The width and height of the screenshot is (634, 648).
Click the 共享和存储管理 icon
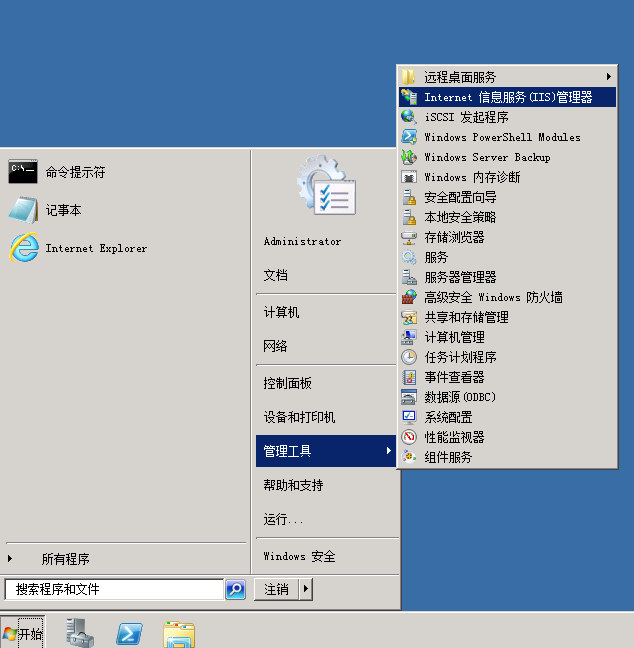(409, 317)
